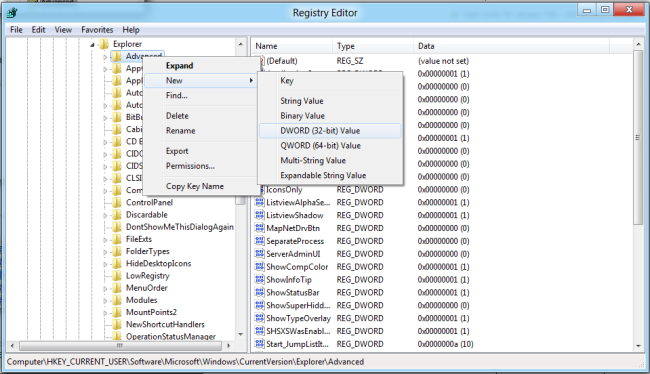
Task: Click the Advanced folder icon
Action: coord(117,56)
